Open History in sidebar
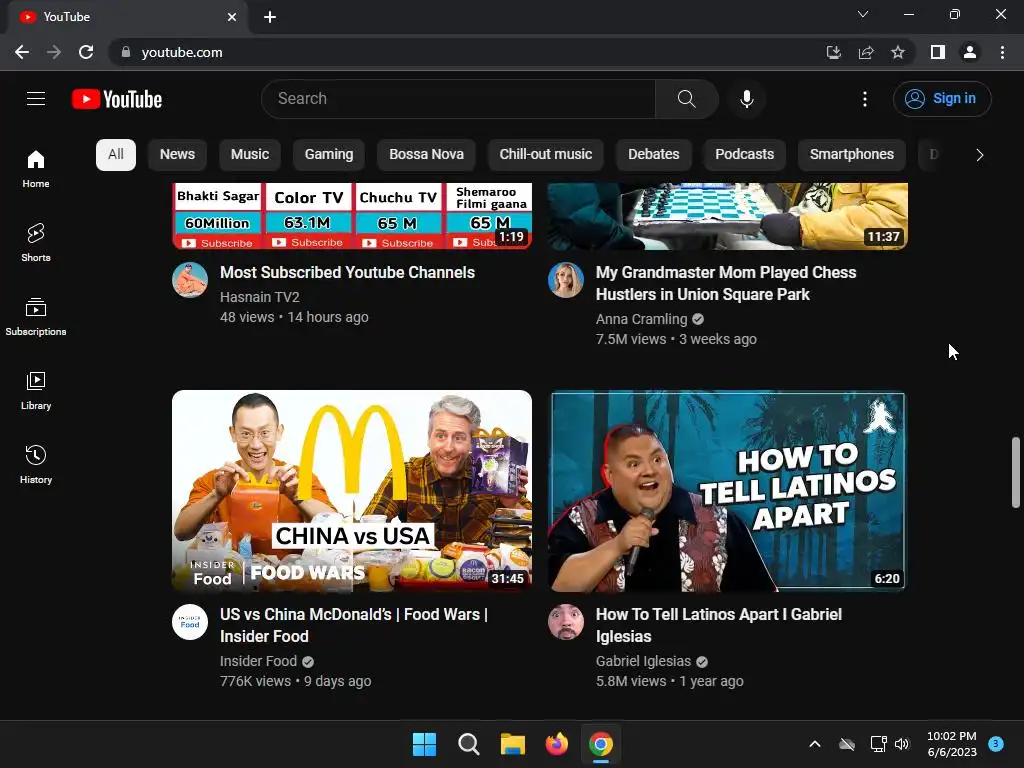 36,464
